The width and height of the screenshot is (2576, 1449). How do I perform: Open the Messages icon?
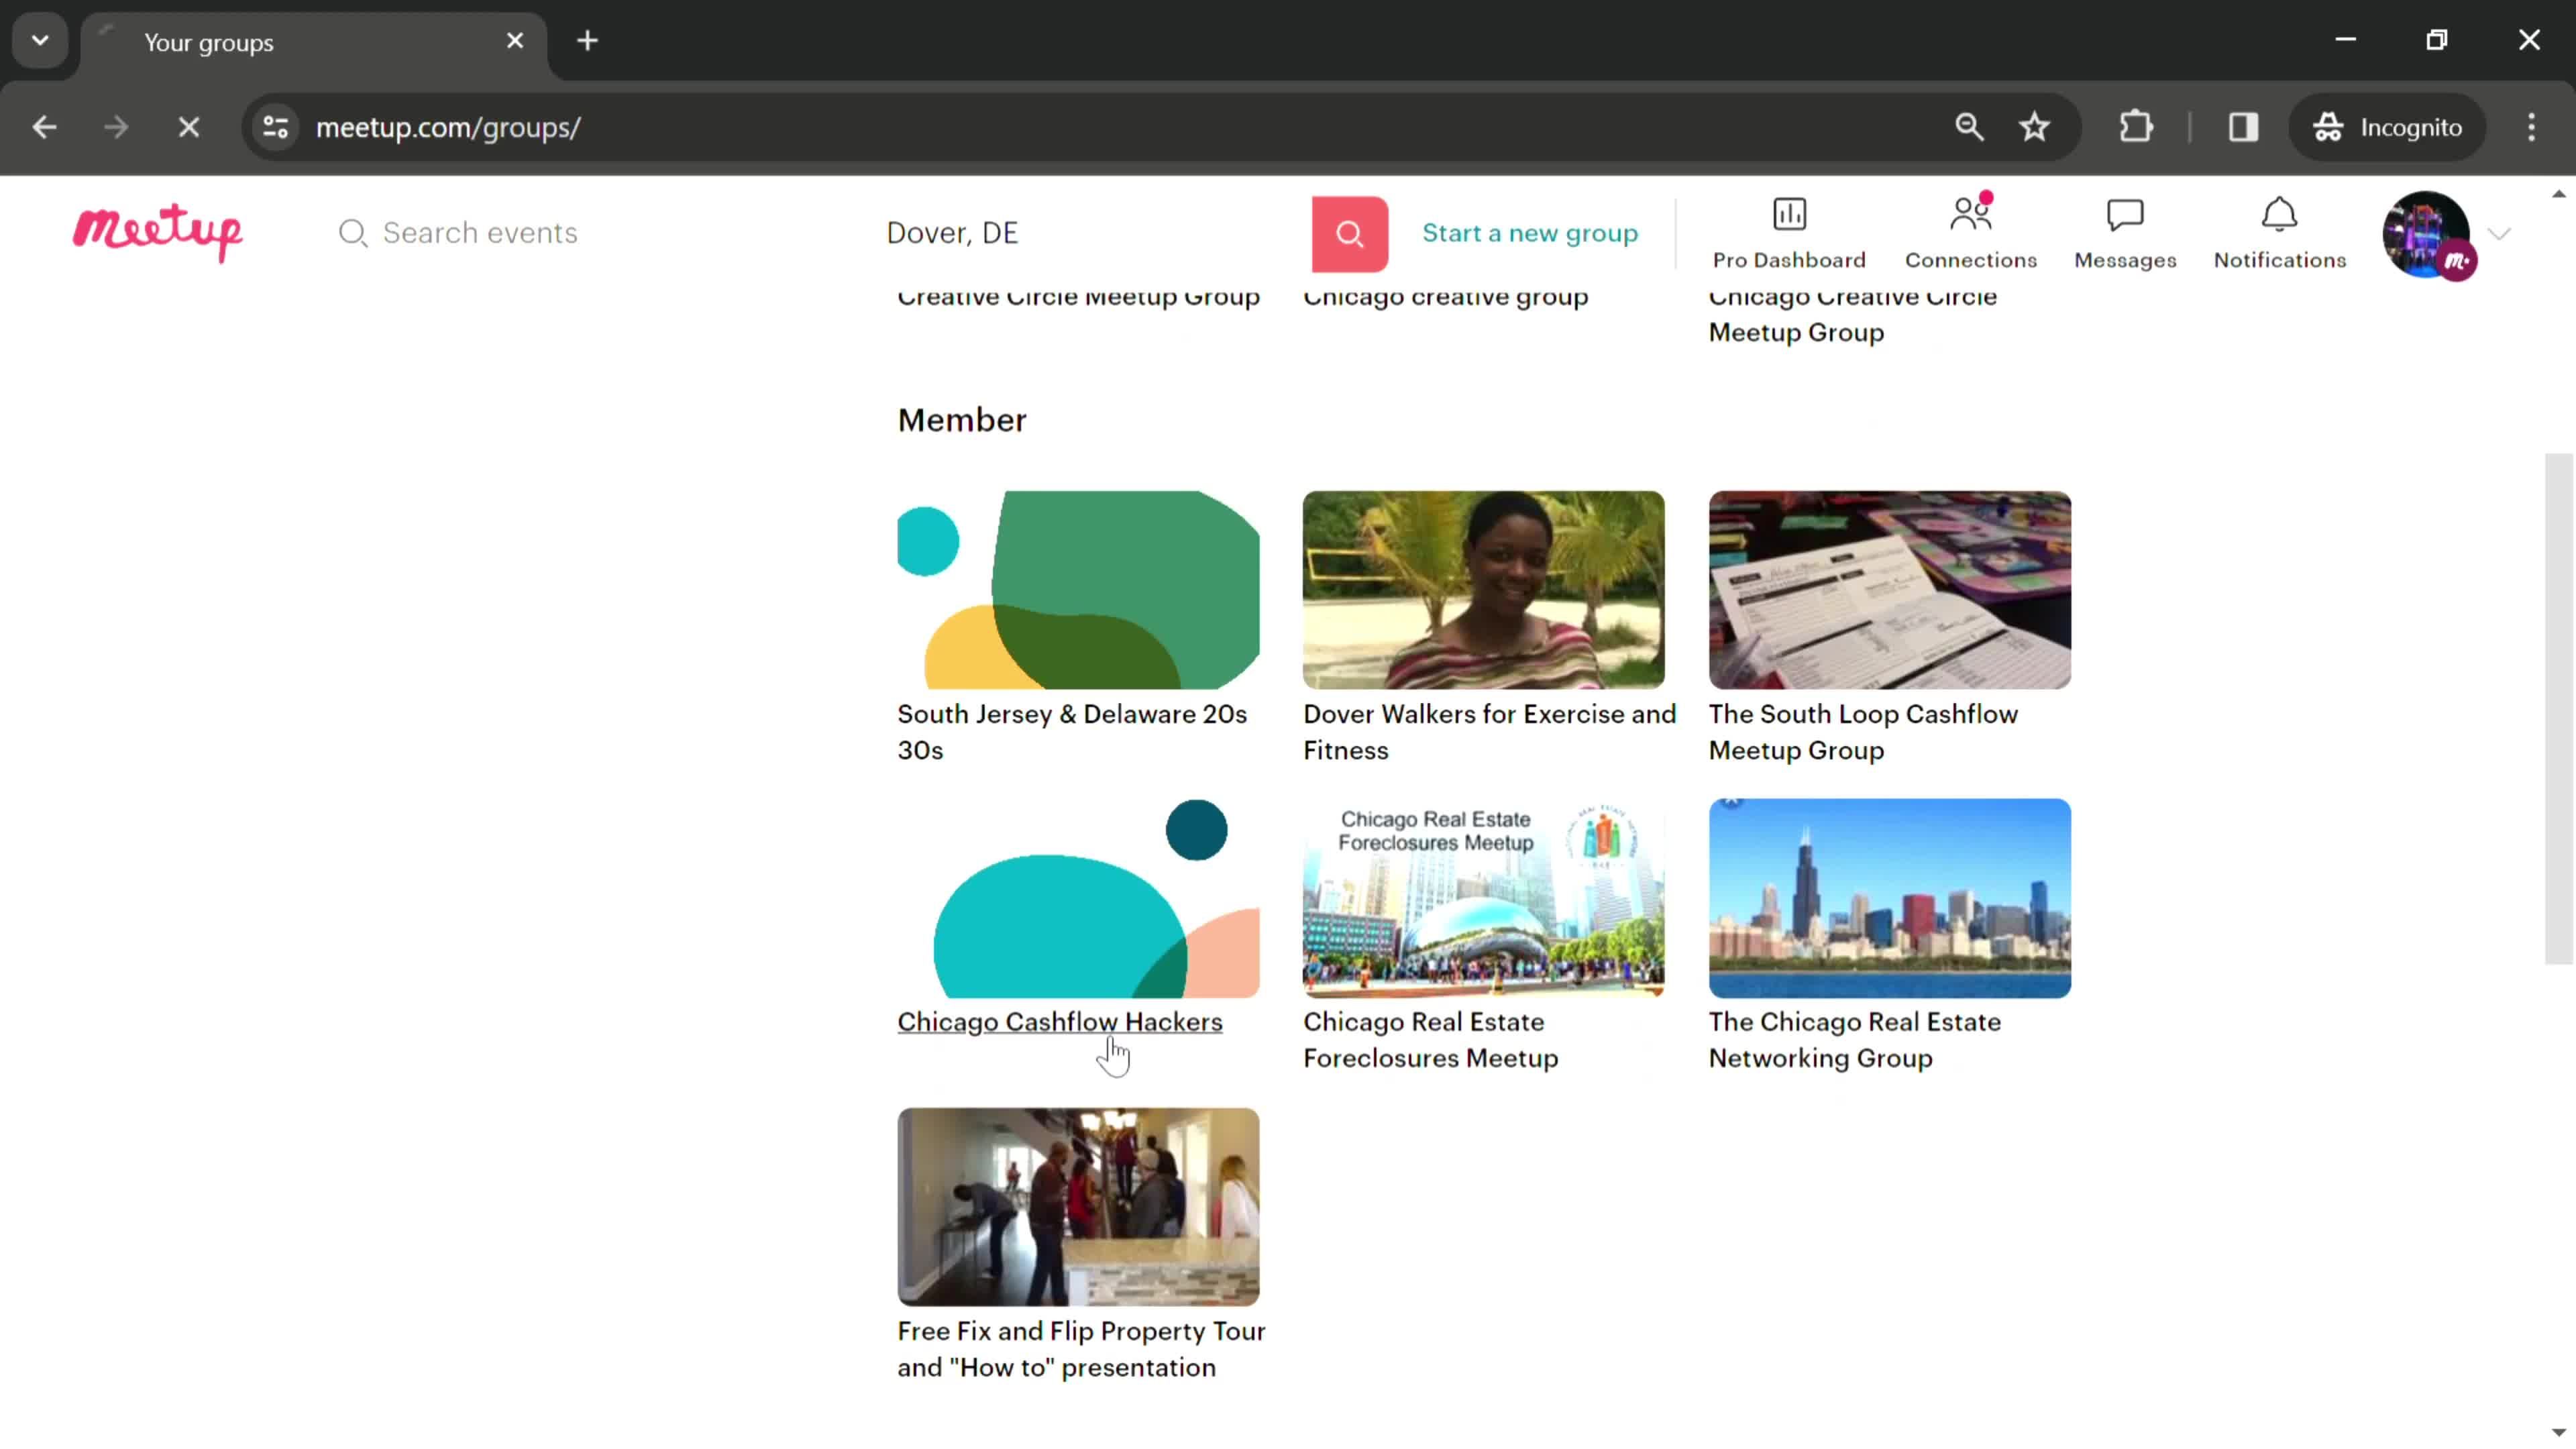click(x=2125, y=214)
